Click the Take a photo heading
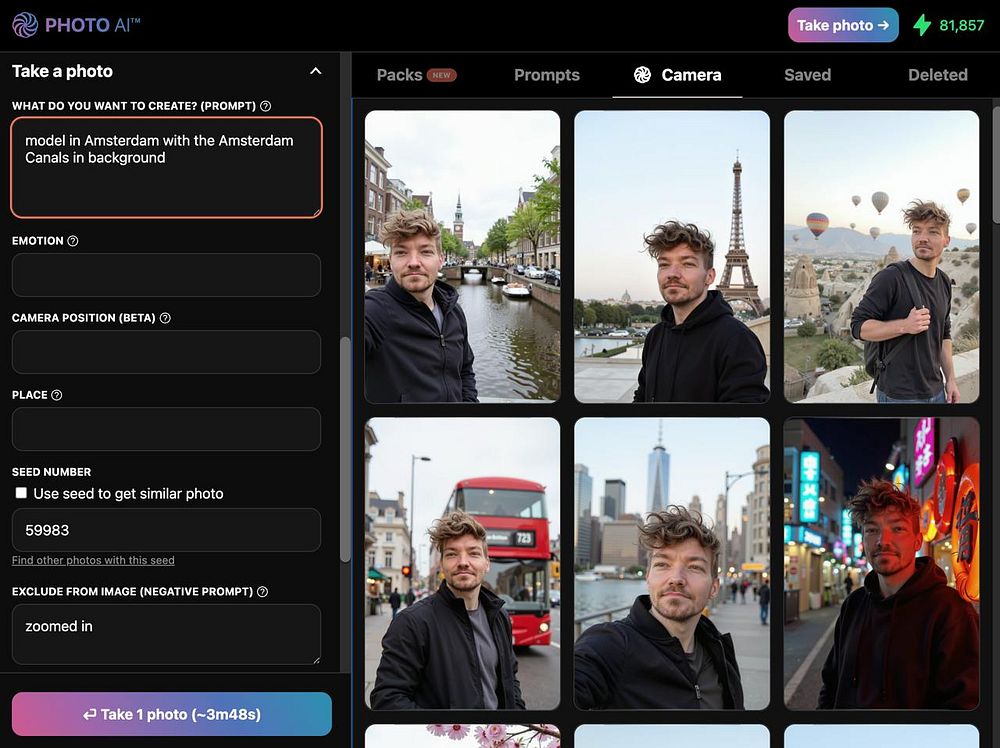Viewport: 1000px width, 748px height. 62,71
